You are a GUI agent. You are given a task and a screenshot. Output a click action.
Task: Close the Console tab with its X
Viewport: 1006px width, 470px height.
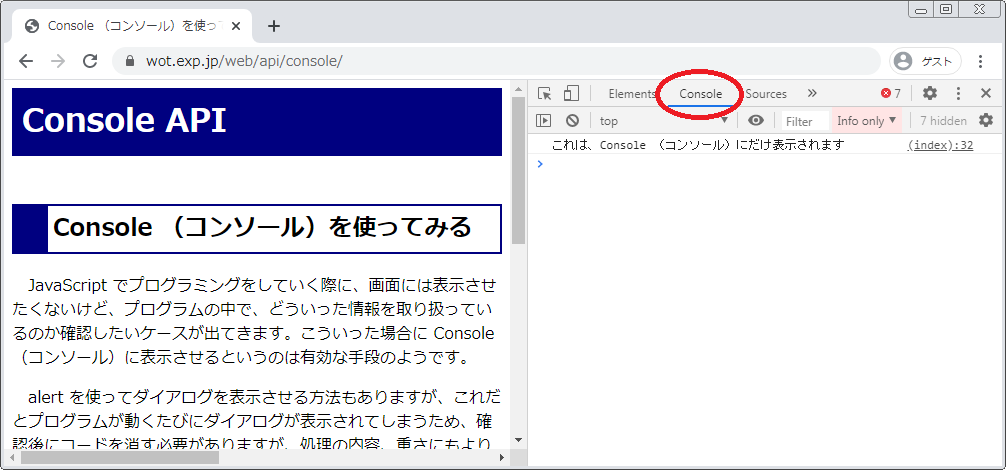click(x=235, y=26)
